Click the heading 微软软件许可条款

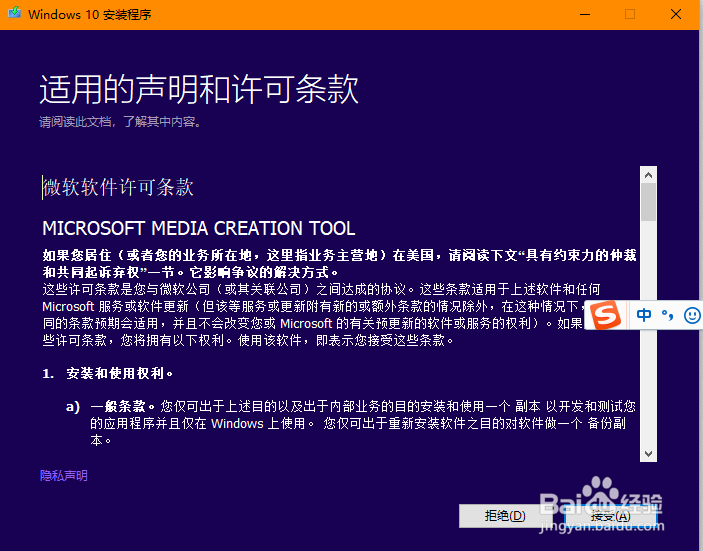tap(118, 187)
